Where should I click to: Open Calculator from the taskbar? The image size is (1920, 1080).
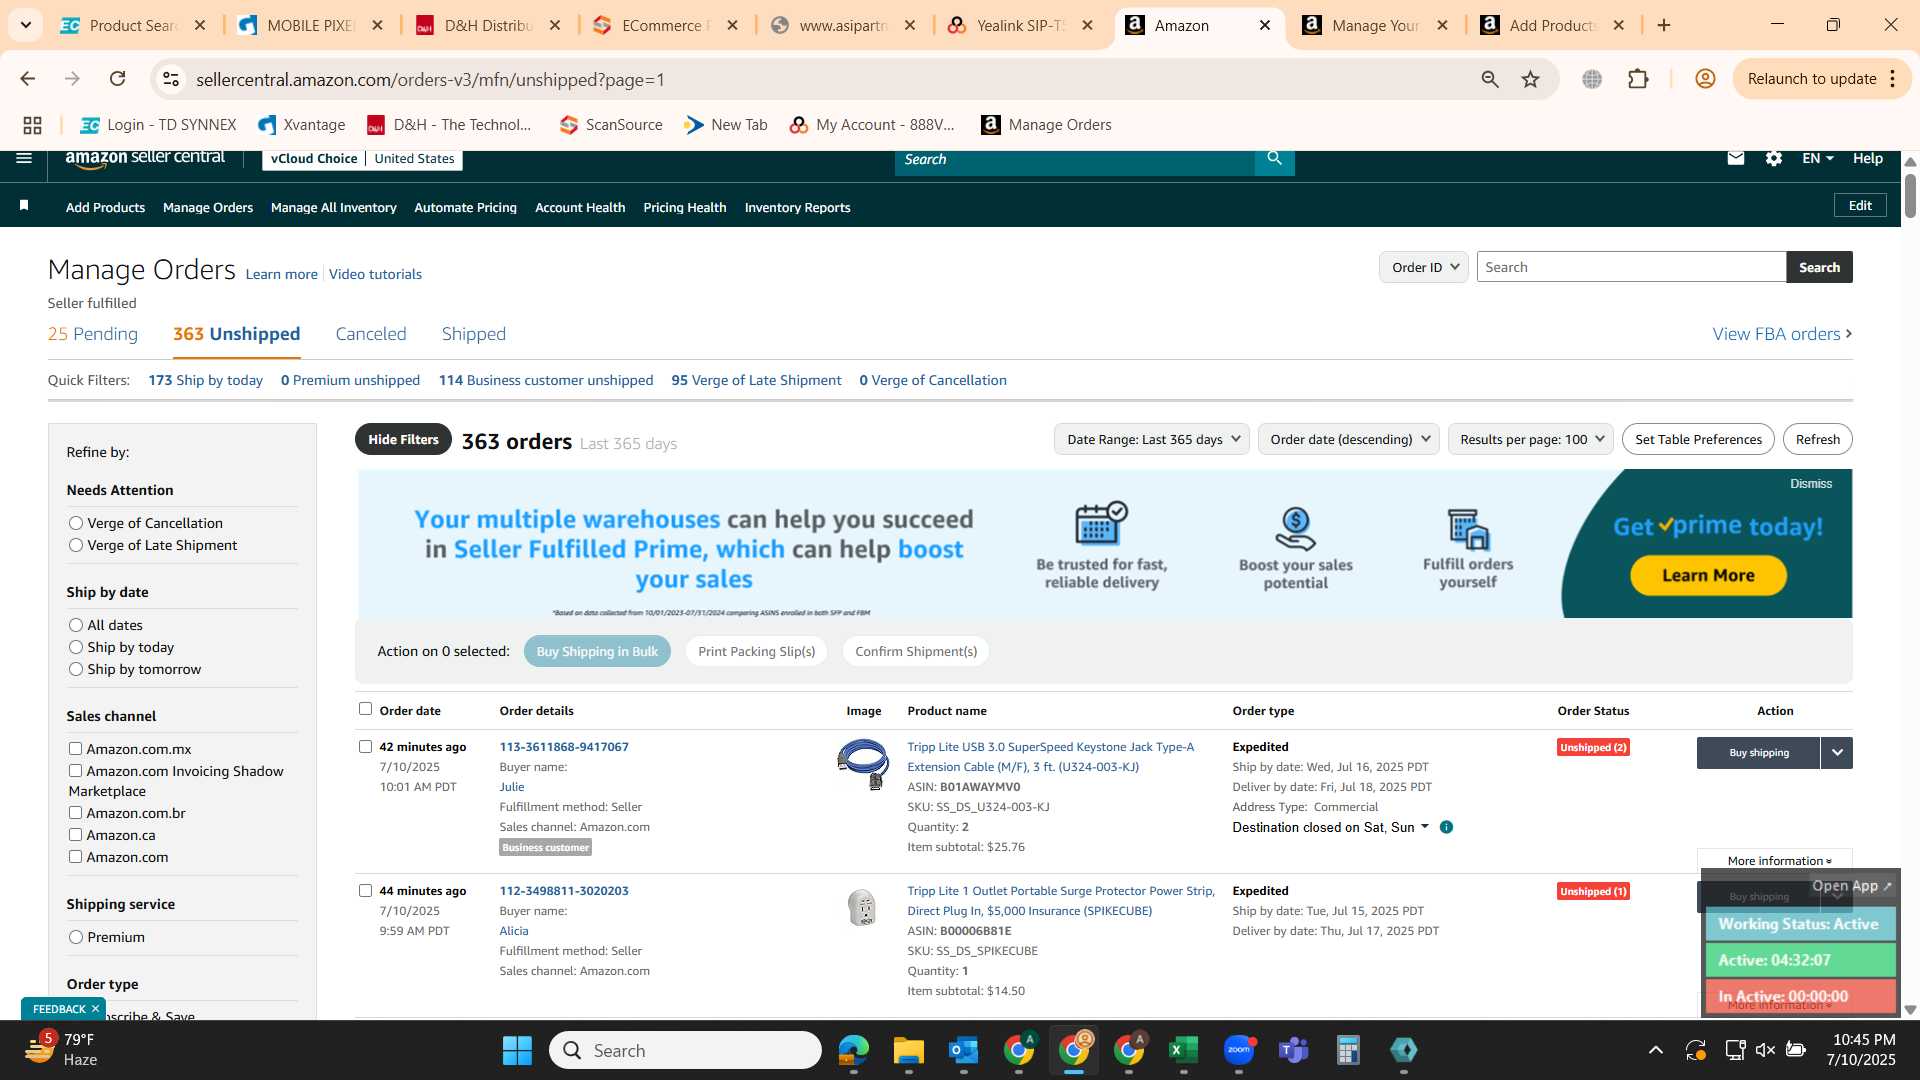[x=1348, y=1050]
